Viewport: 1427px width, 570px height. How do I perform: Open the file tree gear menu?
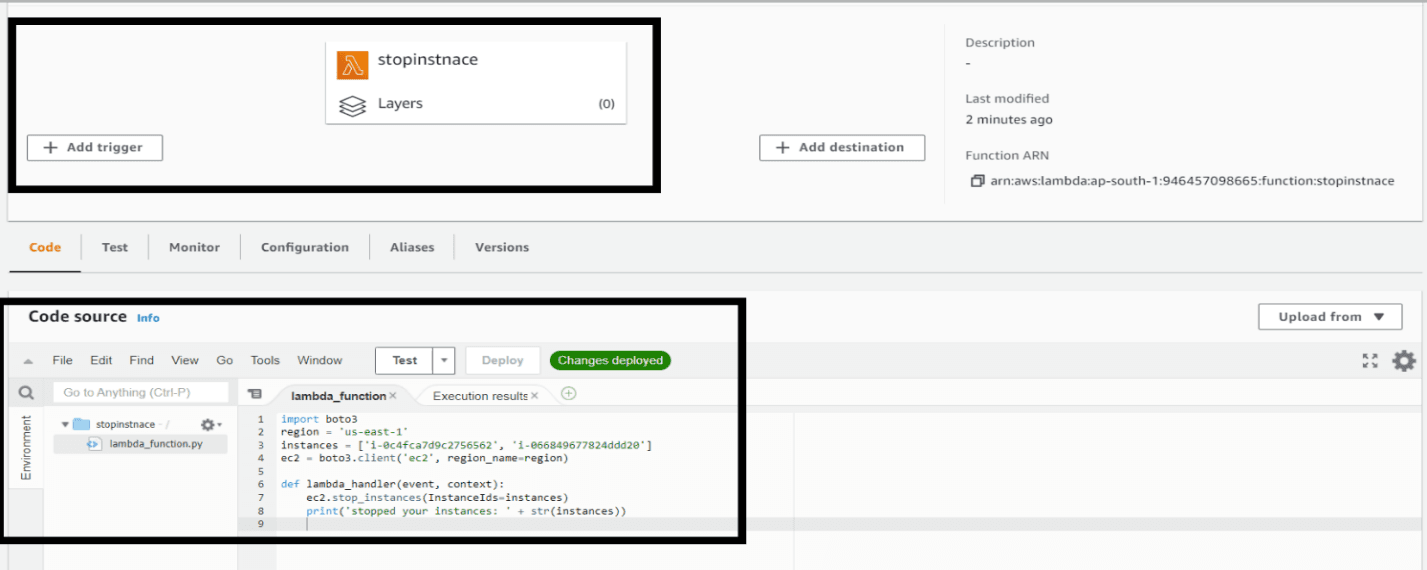[211, 424]
